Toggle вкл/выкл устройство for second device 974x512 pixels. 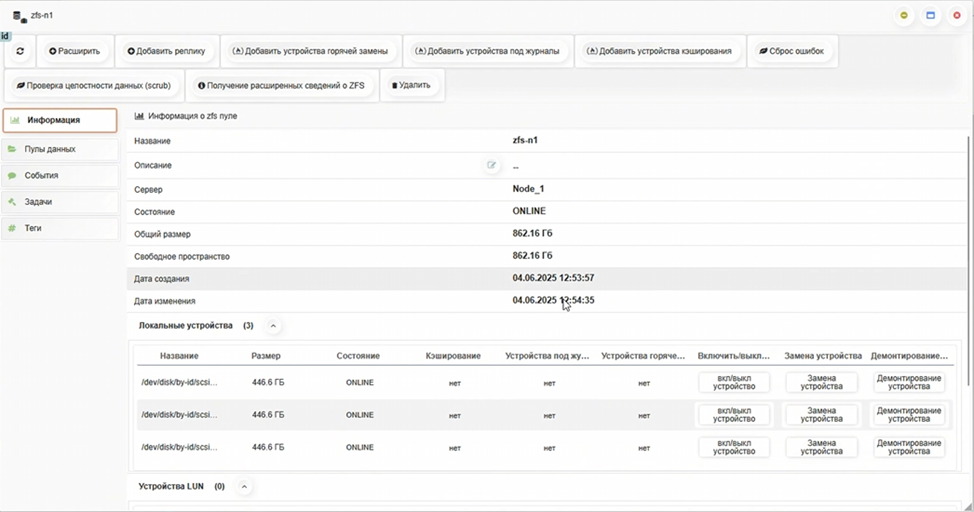[x=734, y=415]
